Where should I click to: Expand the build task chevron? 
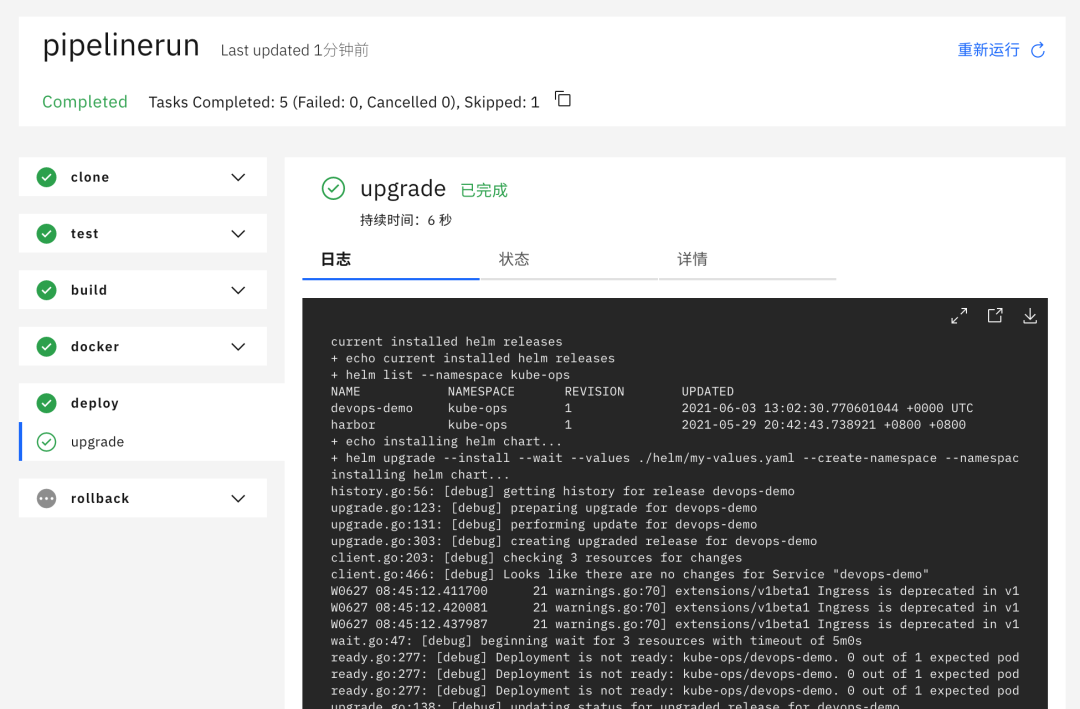click(238, 290)
